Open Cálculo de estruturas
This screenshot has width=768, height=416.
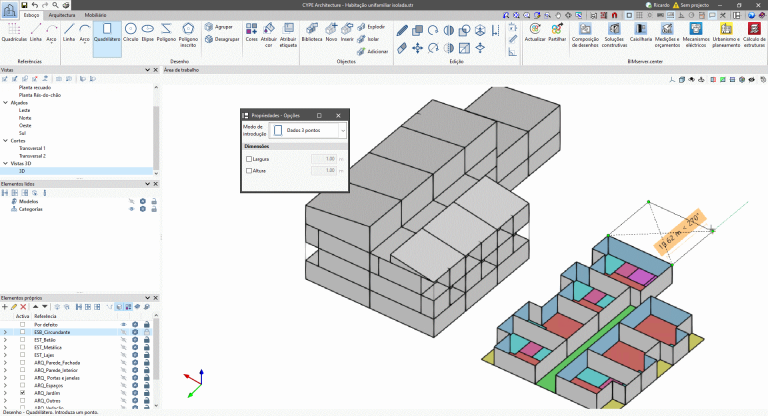click(x=754, y=35)
